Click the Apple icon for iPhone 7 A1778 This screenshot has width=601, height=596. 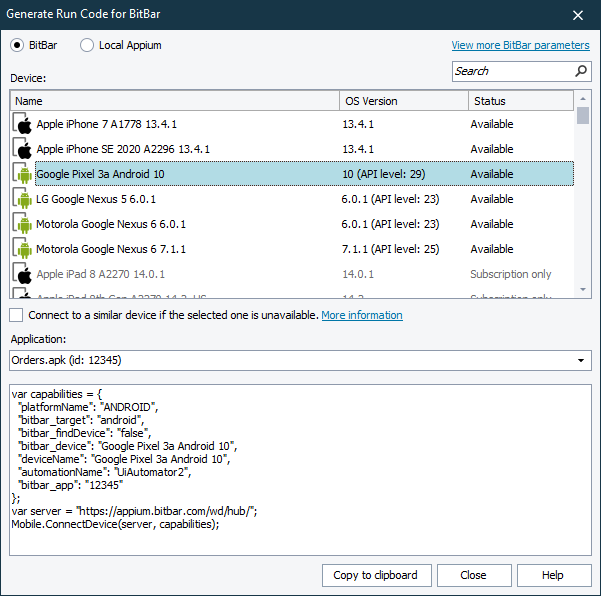[23, 124]
